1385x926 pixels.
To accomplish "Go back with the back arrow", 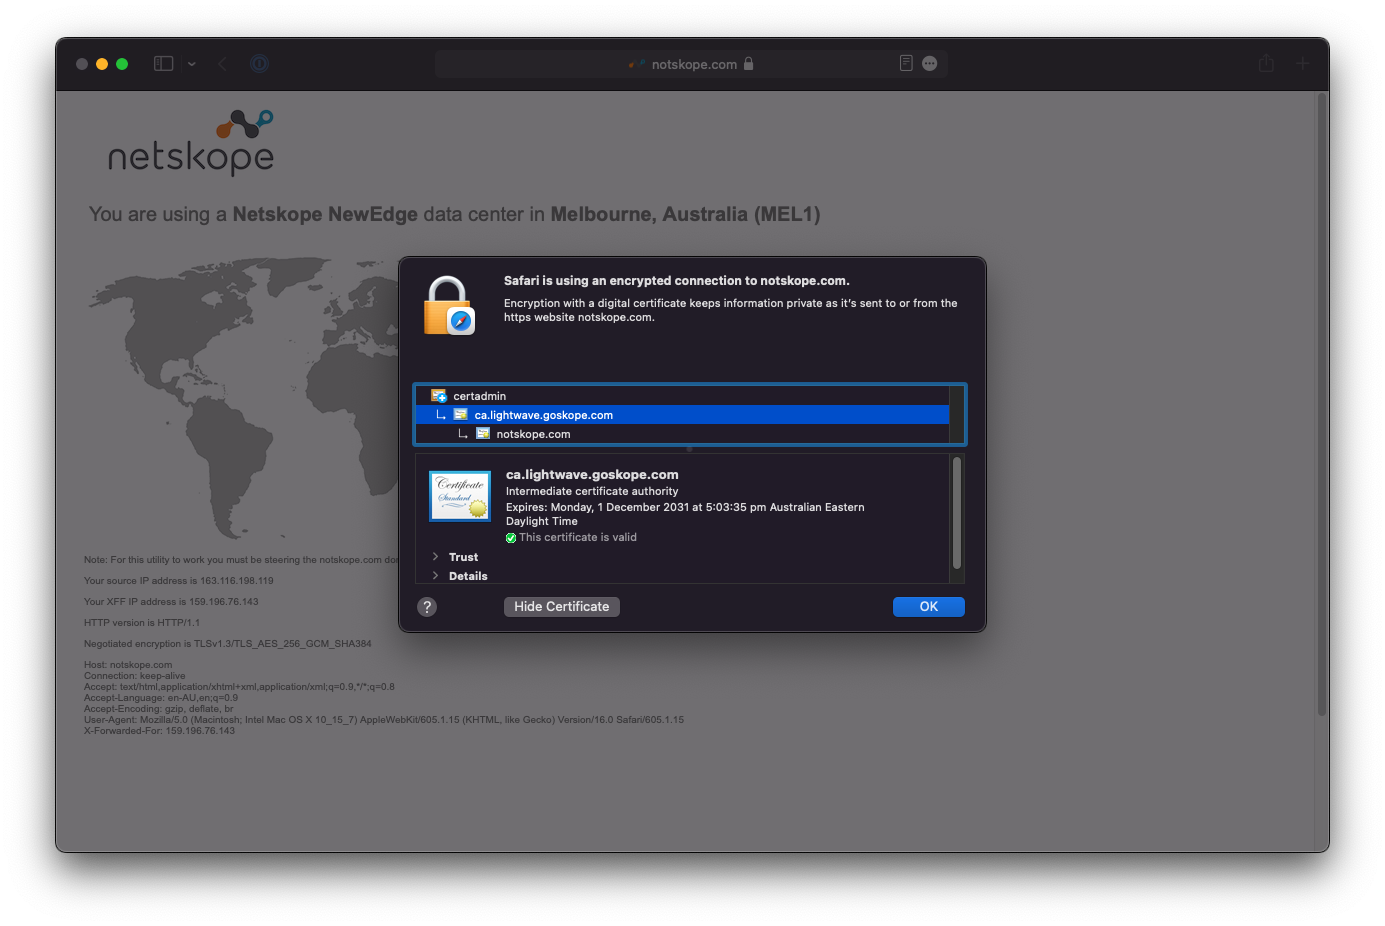I will 222,63.
